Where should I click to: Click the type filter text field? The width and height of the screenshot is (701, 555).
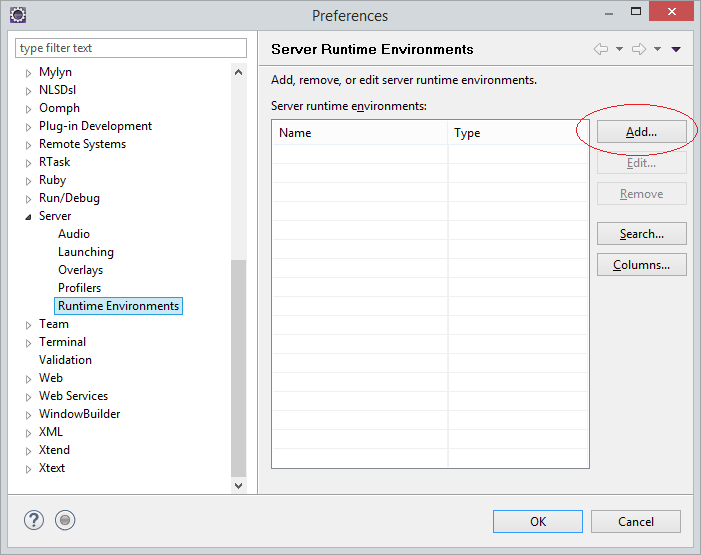(x=131, y=48)
